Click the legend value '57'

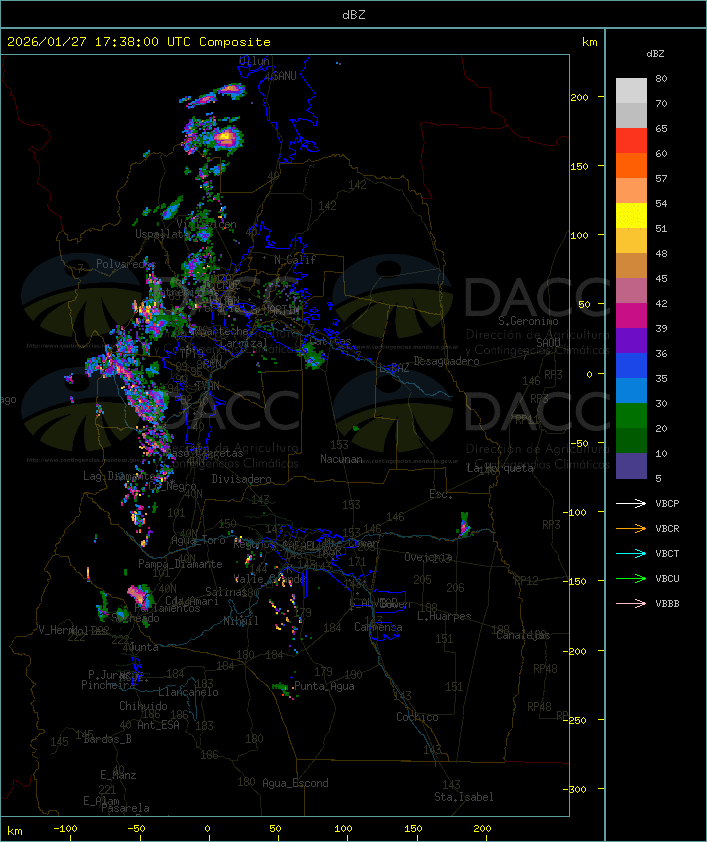click(x=661, y=178)
